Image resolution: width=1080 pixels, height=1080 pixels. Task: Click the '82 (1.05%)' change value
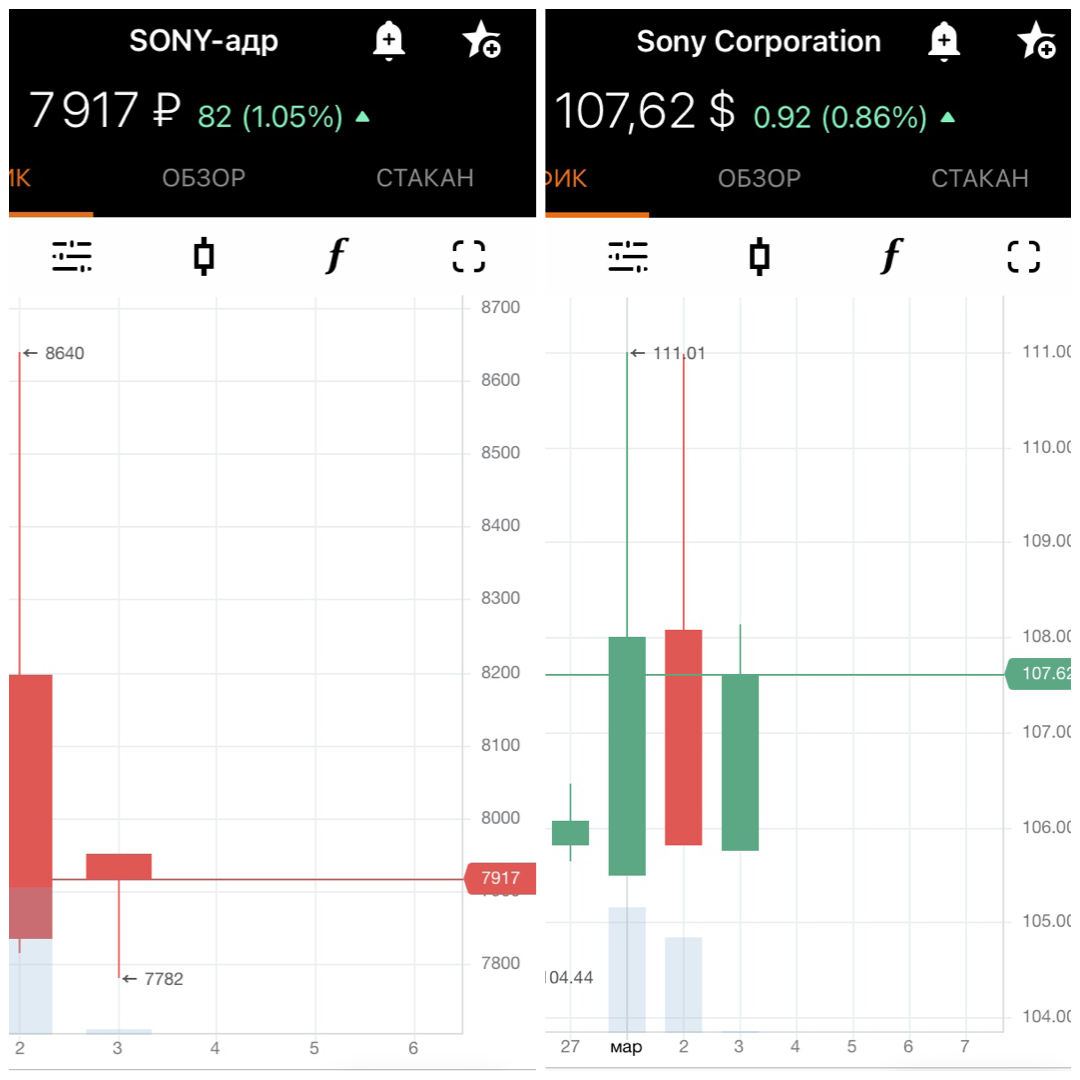click(x=270, y=116)
